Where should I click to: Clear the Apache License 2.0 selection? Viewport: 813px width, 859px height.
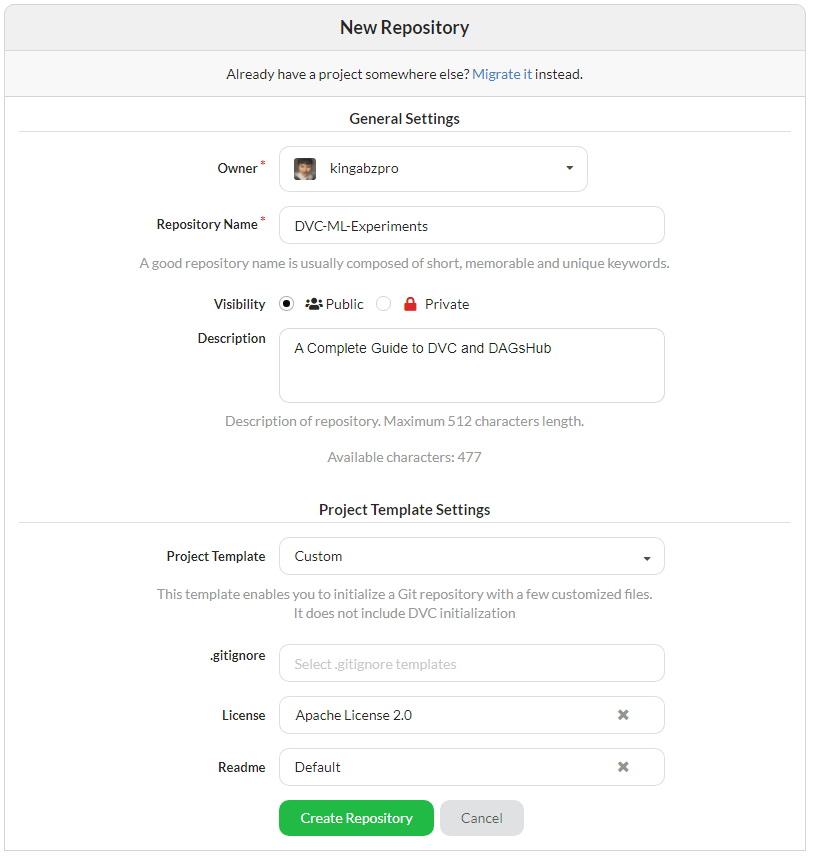(x=623, y=715)
